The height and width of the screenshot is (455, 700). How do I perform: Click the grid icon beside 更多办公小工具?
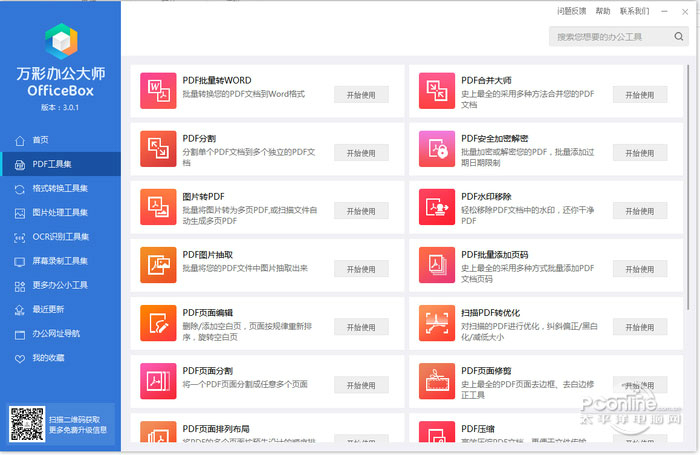(20, 286)
